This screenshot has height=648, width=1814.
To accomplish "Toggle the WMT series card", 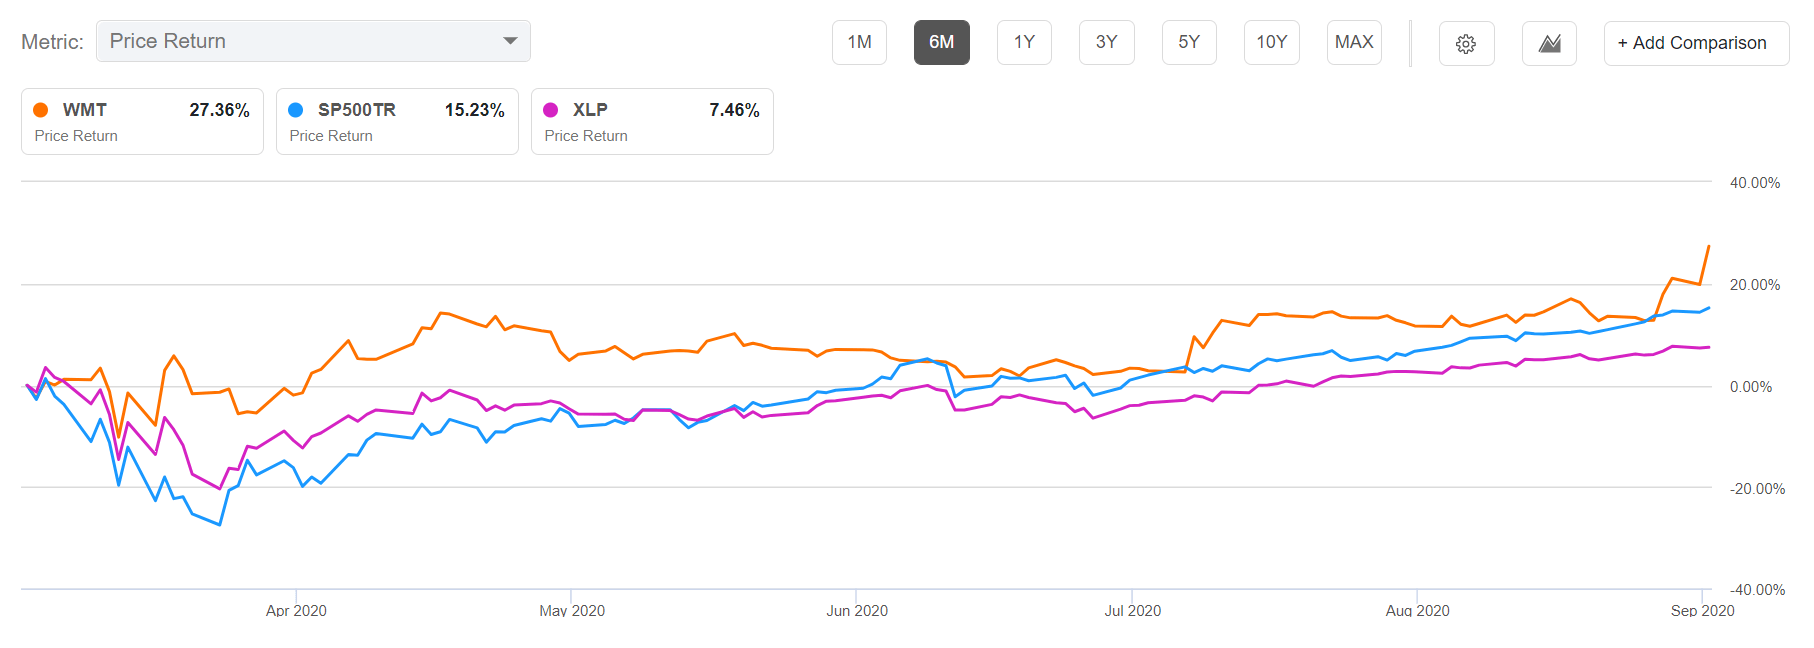I will point(142,122).
